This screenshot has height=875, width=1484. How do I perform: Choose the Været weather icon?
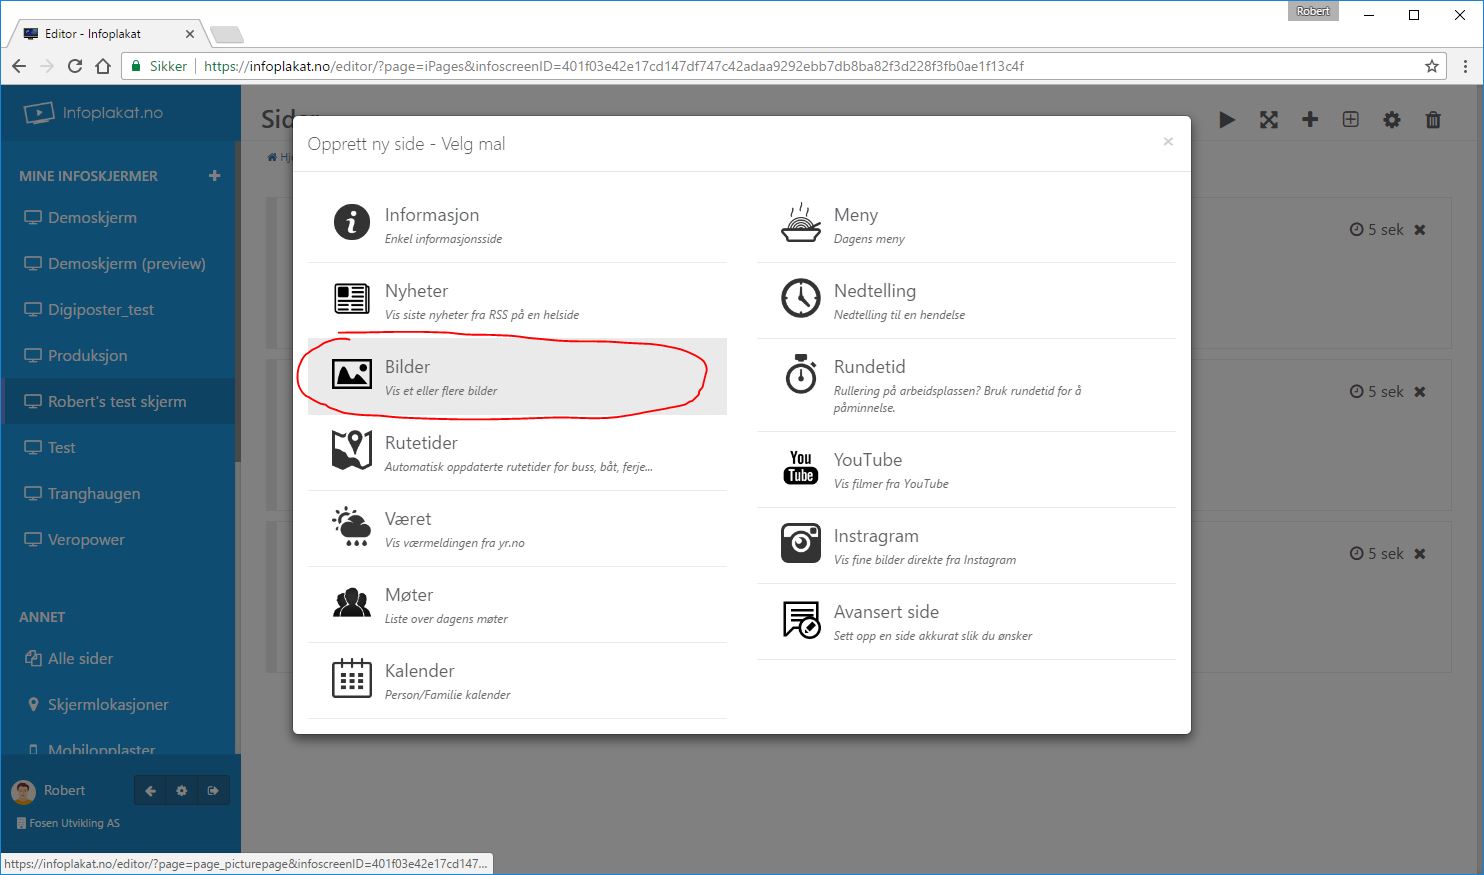point(351,526)
